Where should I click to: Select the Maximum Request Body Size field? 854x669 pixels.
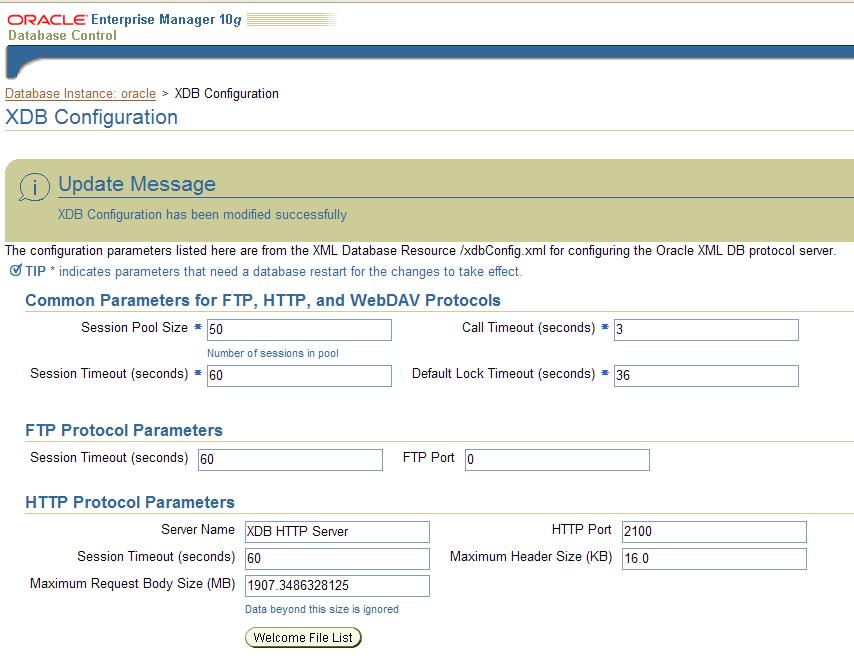click(337, 586)
